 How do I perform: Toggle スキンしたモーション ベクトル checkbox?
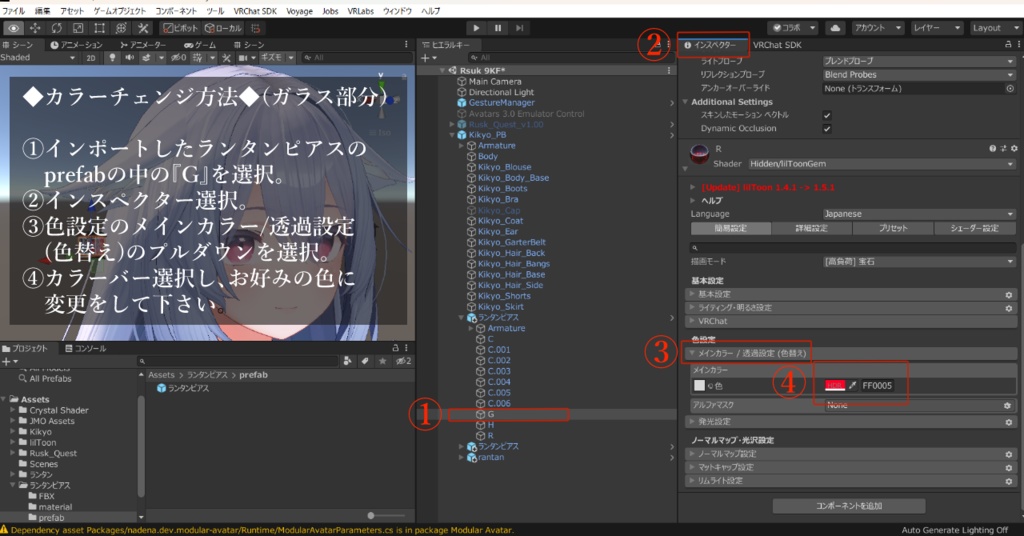[x=827, y=115]
